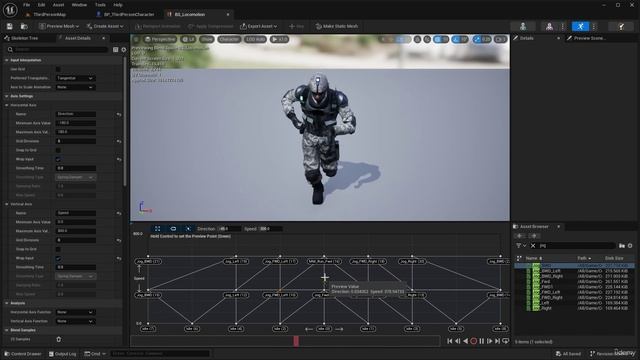Switch to the Skeleton Tree tab
This screenshot has width=640, height=360.
tap(21, 38)
